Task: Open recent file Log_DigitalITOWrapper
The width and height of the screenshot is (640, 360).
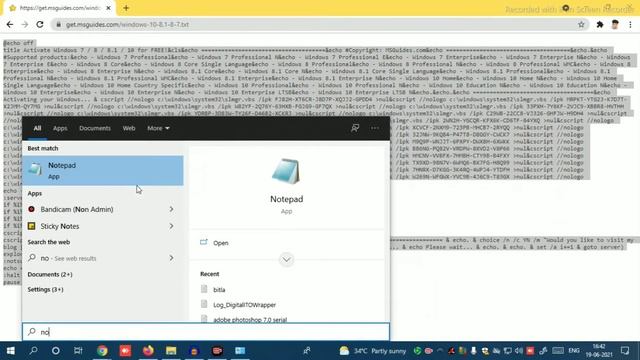Action: coord(244,304)
